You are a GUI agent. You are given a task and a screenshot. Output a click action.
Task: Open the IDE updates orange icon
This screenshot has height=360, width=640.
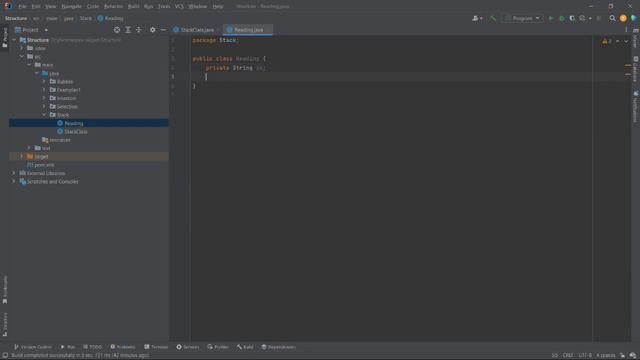623,18
